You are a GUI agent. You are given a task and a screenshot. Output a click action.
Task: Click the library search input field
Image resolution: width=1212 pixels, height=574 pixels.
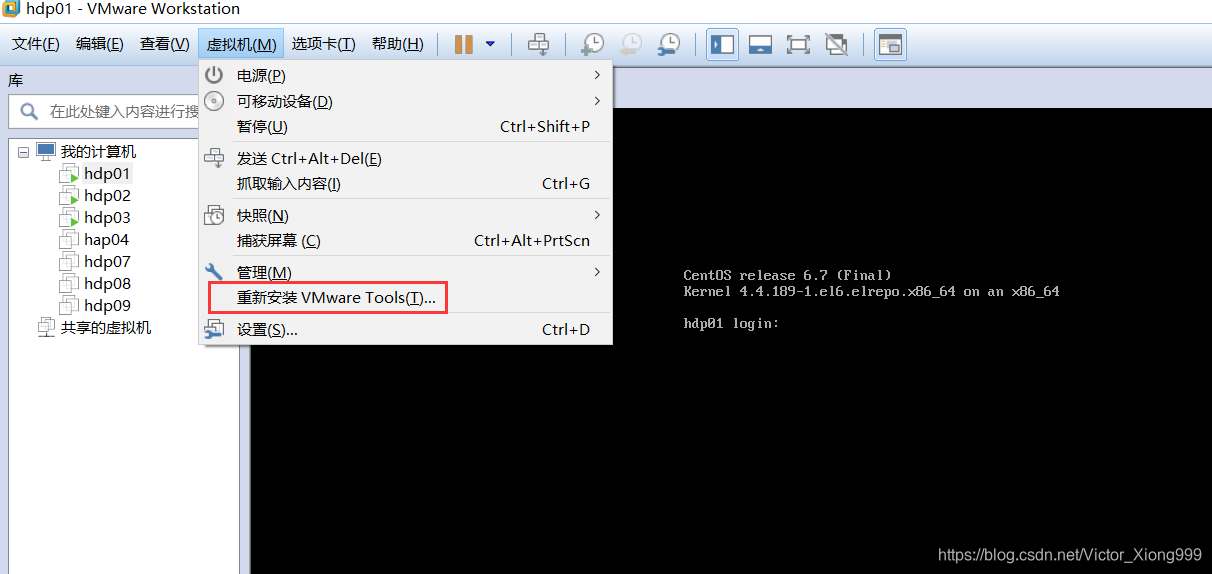point(104,111)
